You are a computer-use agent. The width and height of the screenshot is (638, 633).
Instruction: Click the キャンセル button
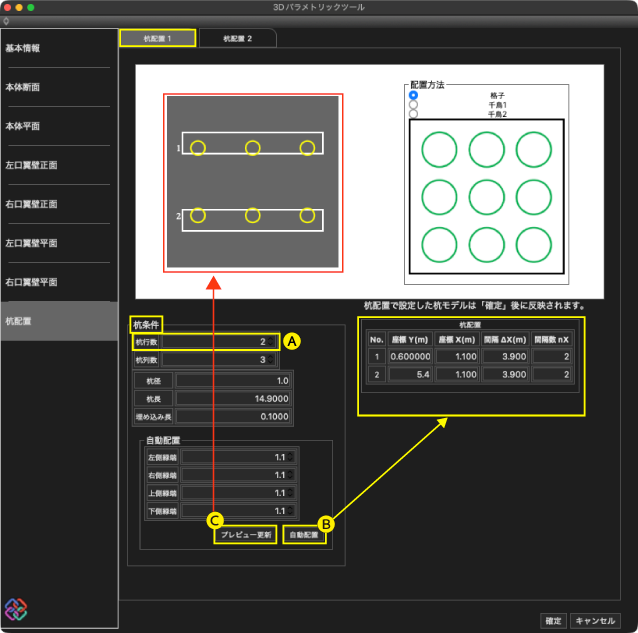pos(595,621)
